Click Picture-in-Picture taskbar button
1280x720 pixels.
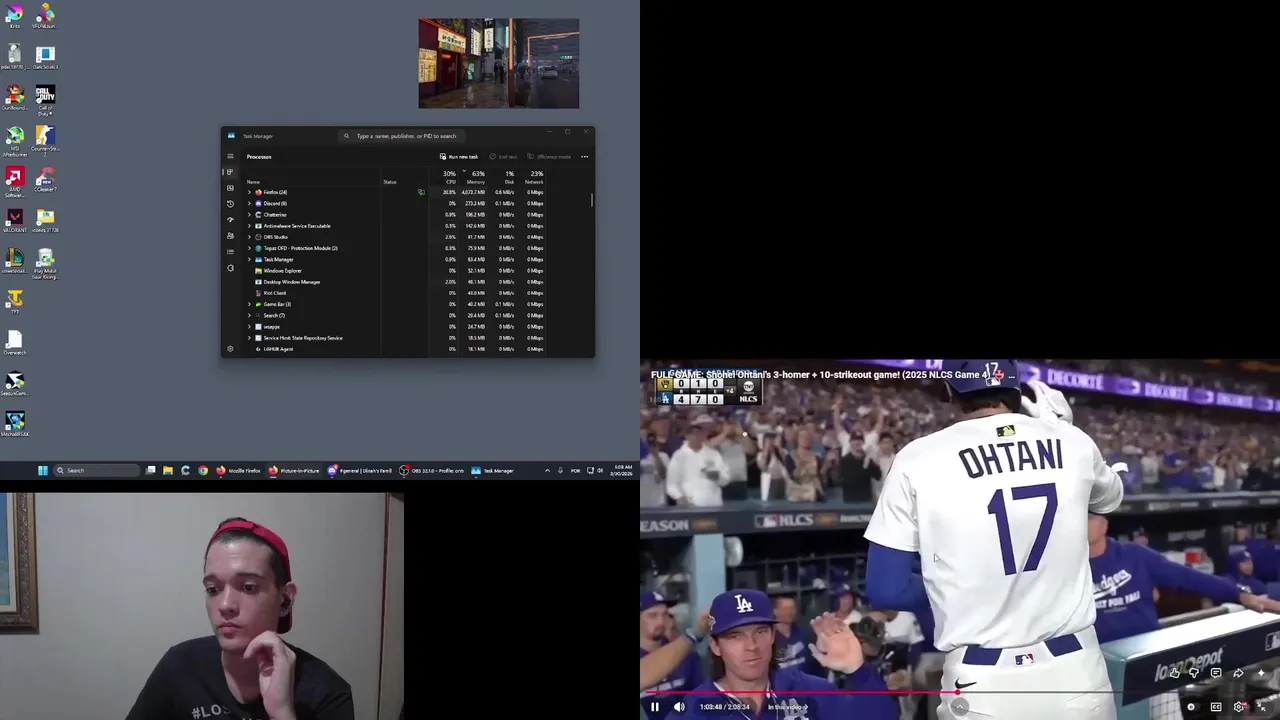click(294, 470)
